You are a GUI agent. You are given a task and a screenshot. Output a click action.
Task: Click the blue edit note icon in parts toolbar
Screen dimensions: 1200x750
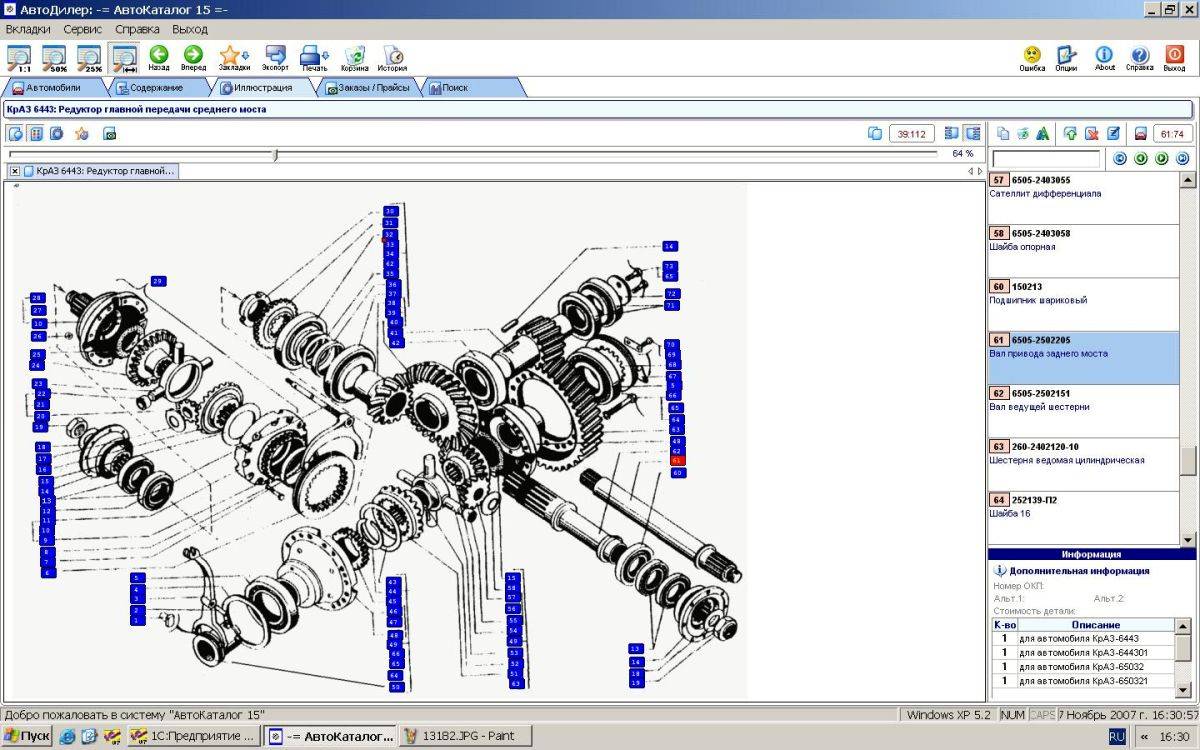tap(1113, 133)
